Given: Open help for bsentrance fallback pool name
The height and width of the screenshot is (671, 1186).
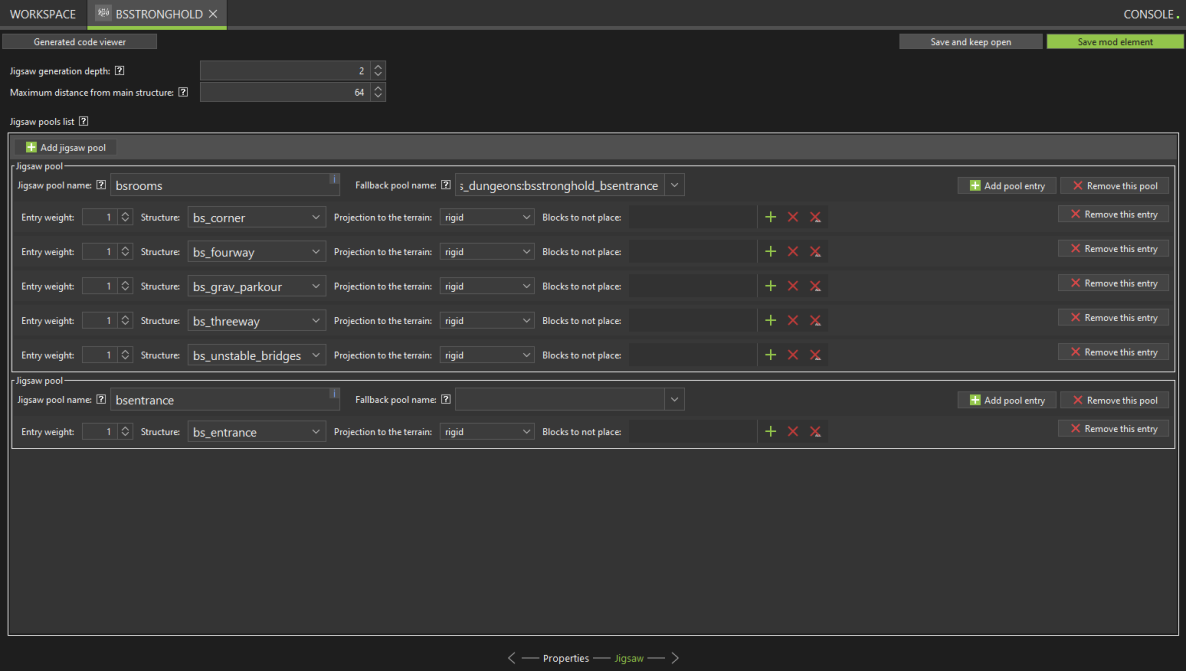Looking at the screenshot, I should pos(446,399).
